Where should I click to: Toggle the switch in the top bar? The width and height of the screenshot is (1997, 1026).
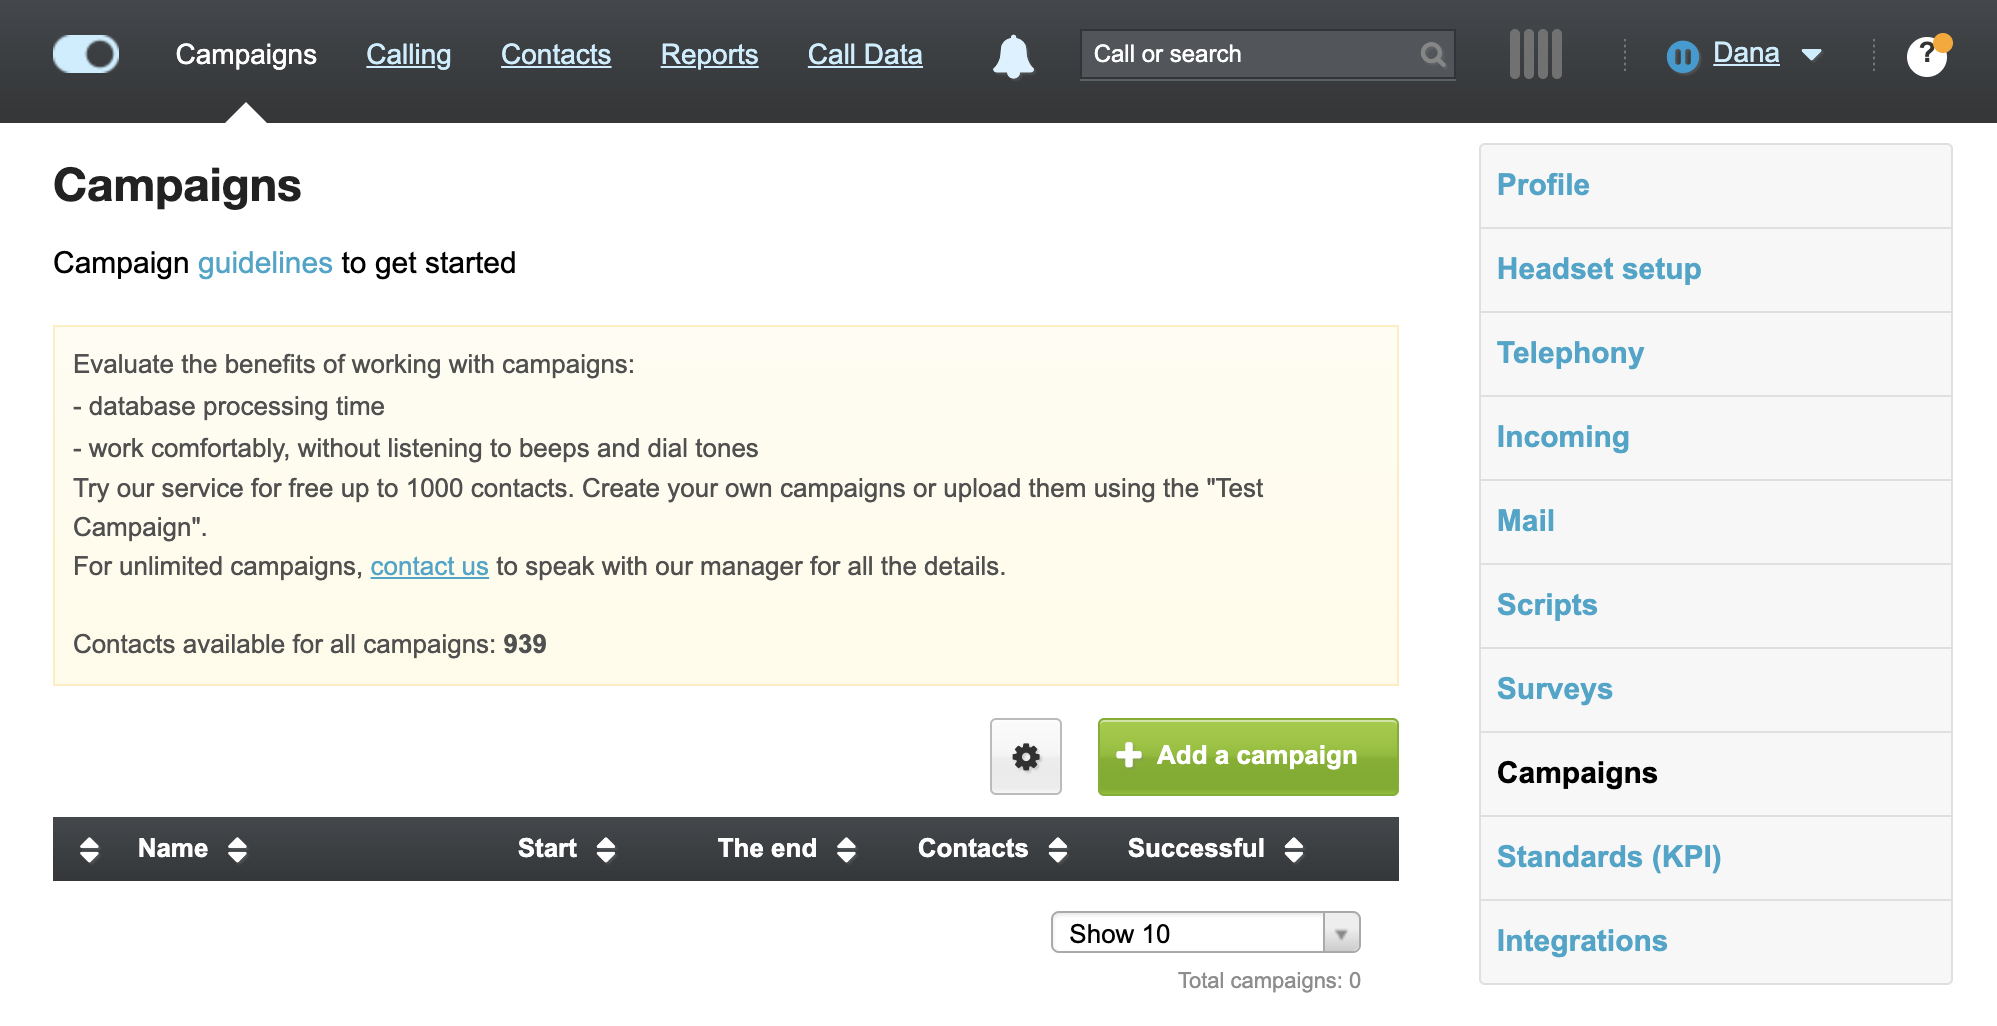(86, 54)
